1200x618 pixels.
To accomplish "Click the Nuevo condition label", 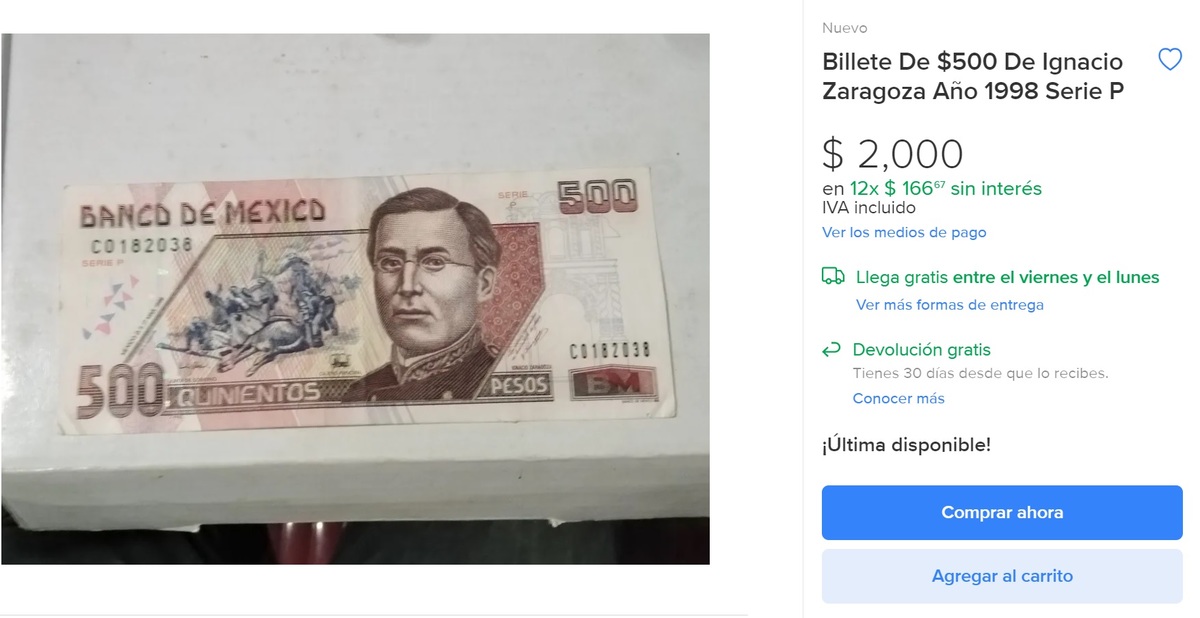I will coord(845,28).
